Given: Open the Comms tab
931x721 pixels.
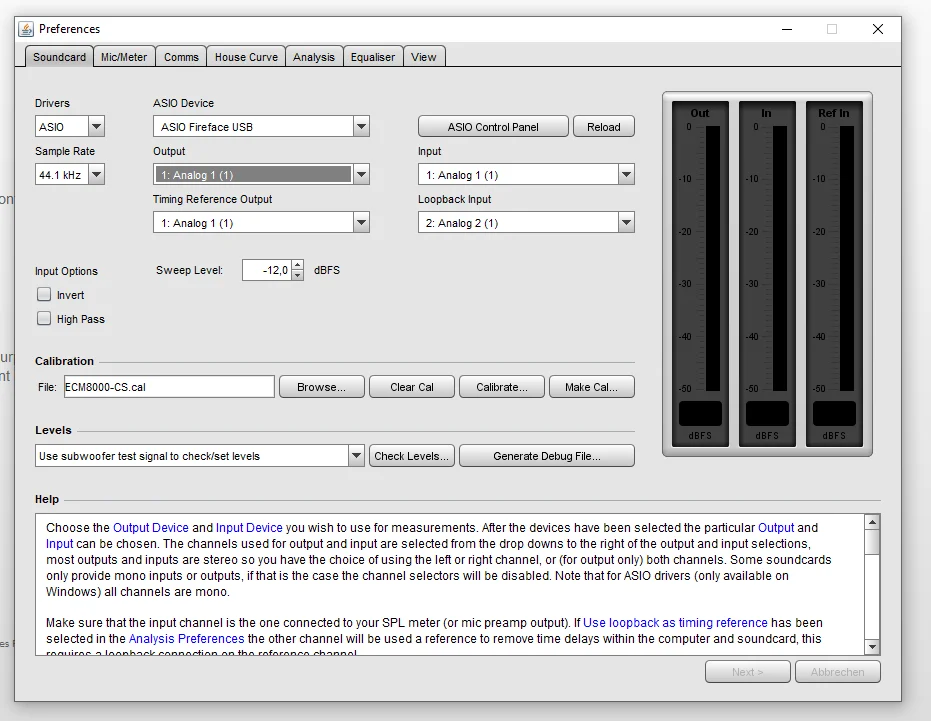Looking at the screenshot, I should (181, 57).
